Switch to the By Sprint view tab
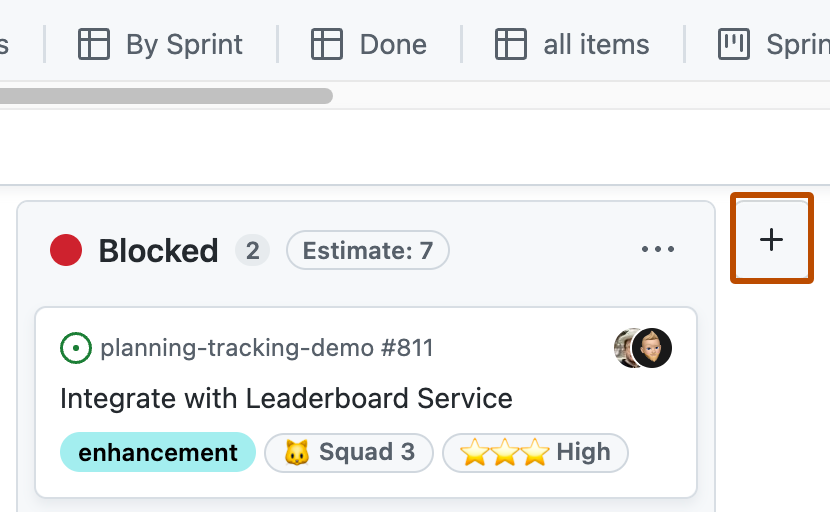This screenshot has height=512, width=830. (x=160, y=44)
